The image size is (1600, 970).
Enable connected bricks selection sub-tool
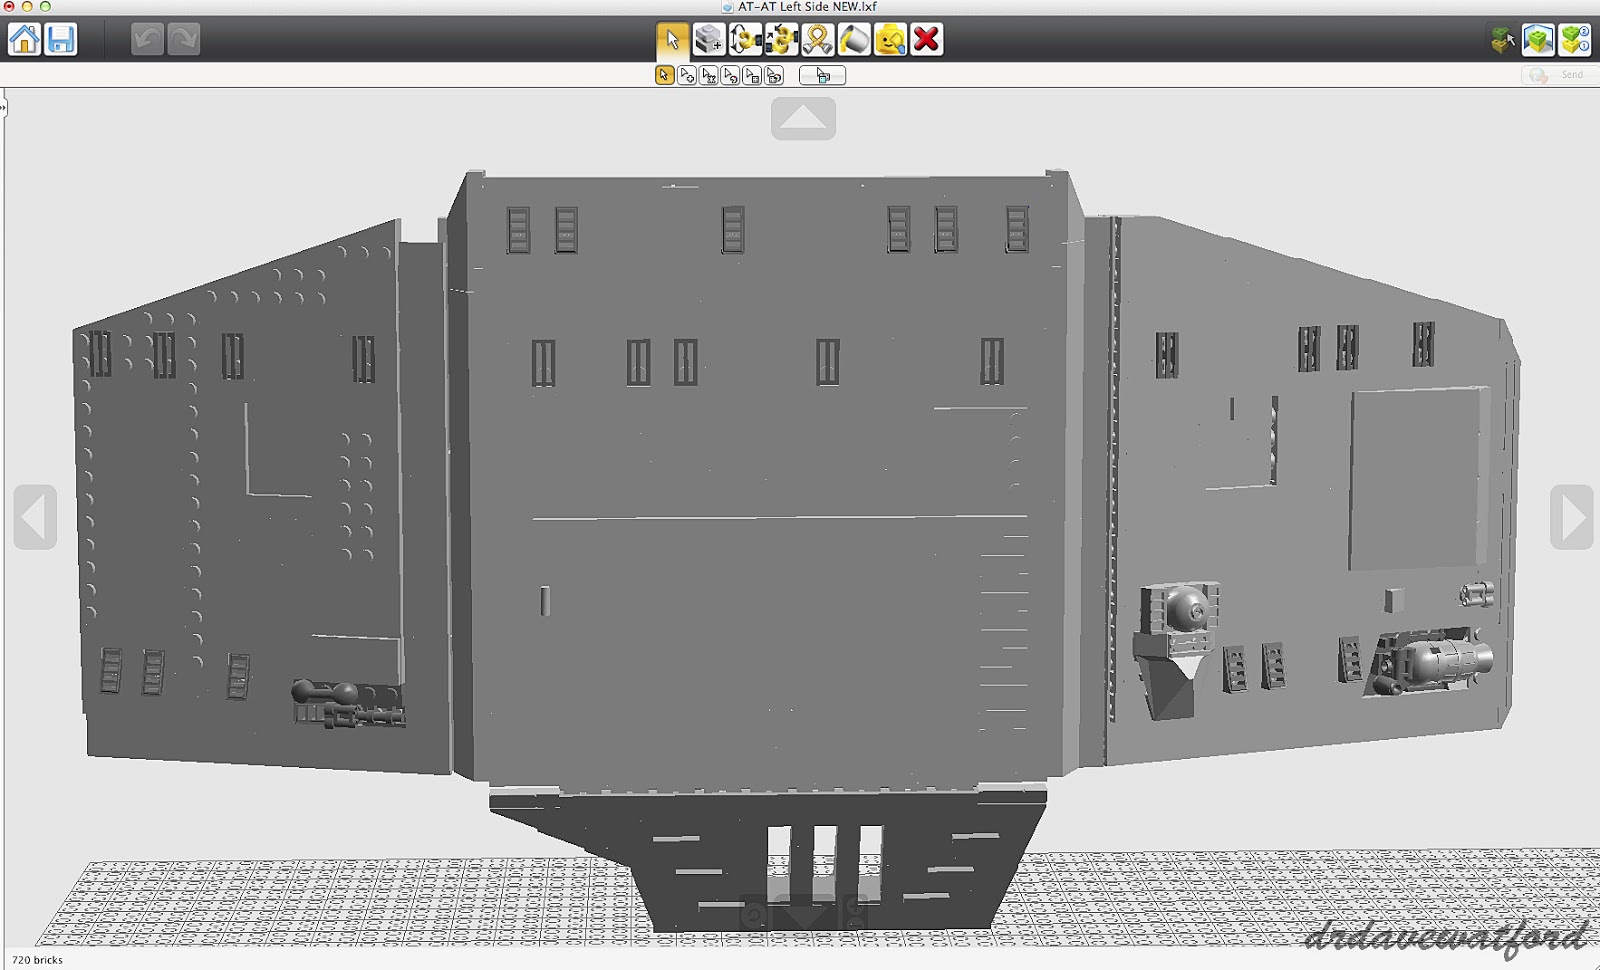(709, 76)
